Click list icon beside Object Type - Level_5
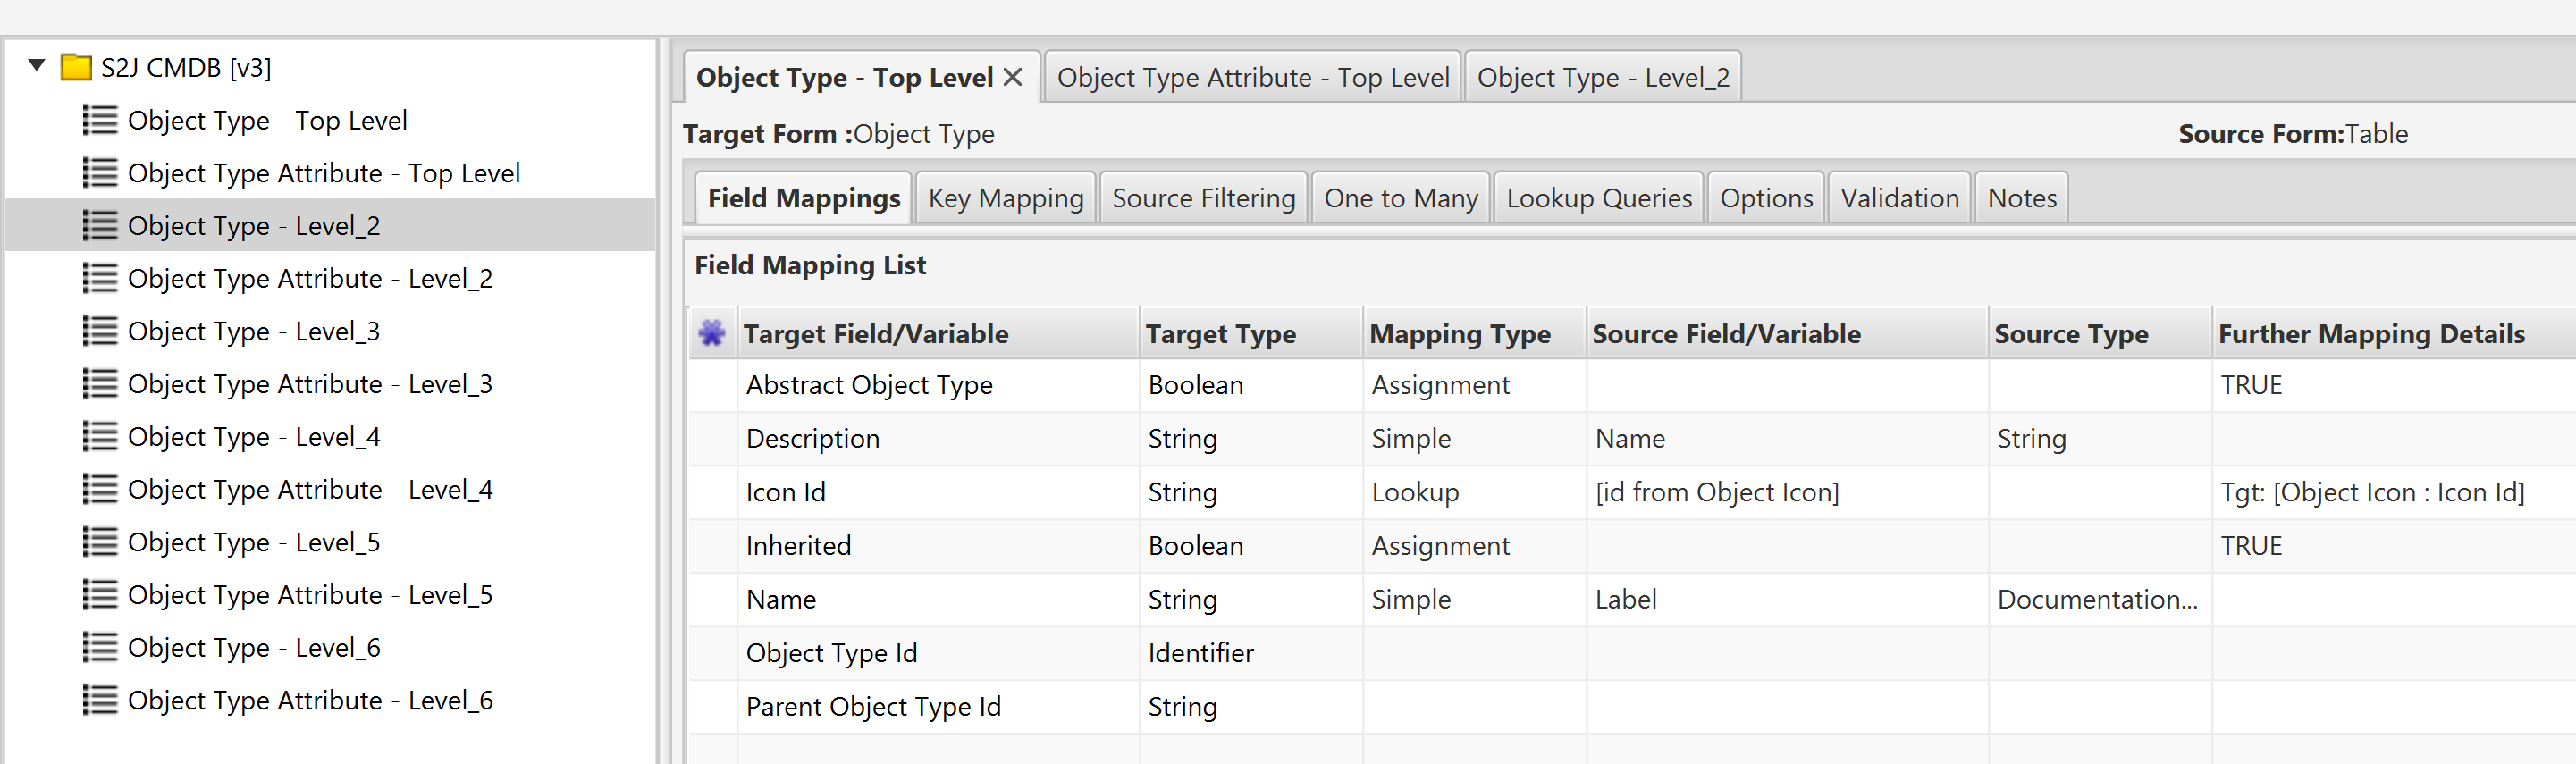 coord(99,542)
